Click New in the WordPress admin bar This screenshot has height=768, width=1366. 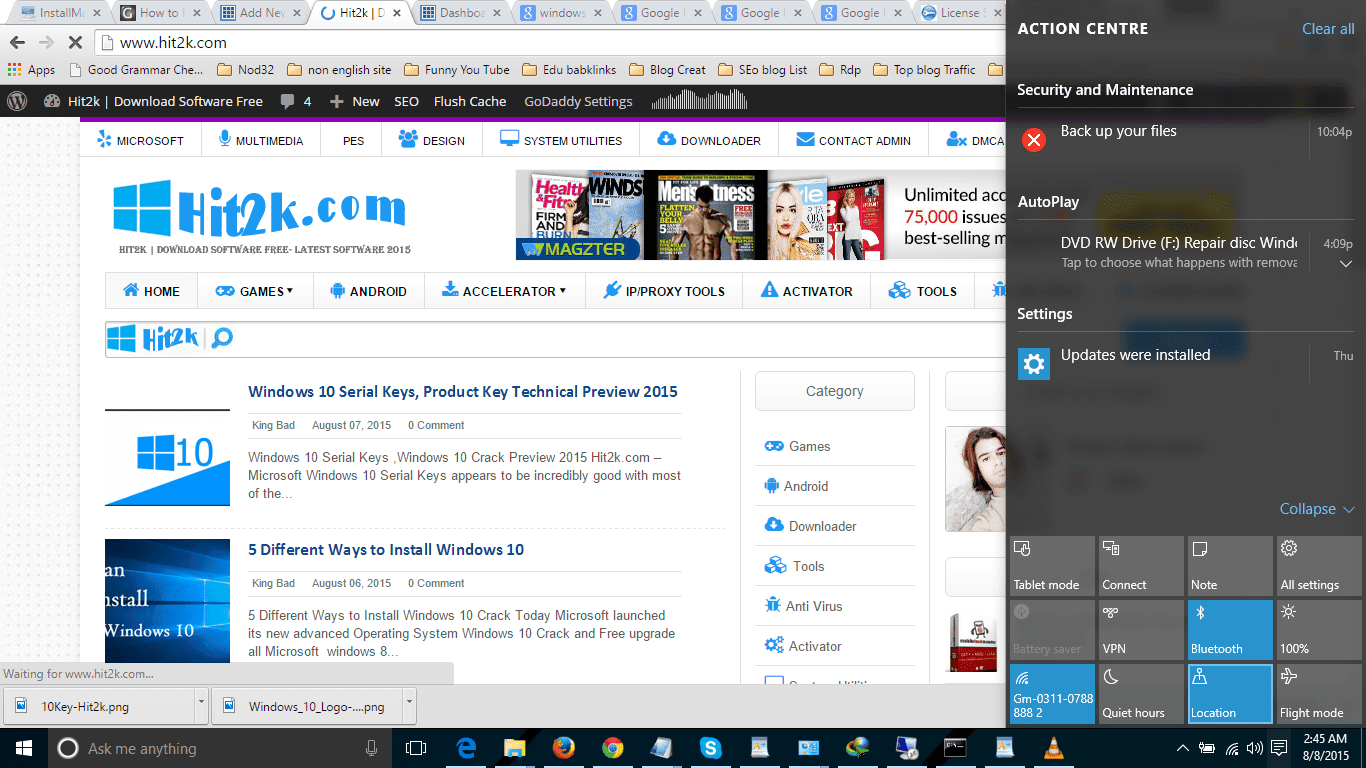coord(355,101)
